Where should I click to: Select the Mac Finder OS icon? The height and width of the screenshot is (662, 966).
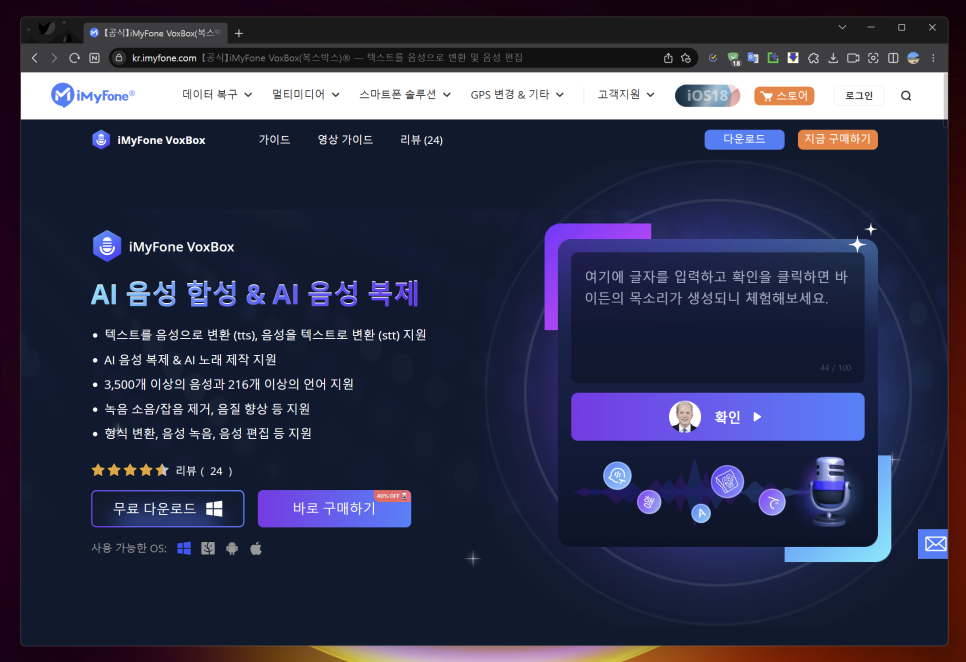pos(208,548)
